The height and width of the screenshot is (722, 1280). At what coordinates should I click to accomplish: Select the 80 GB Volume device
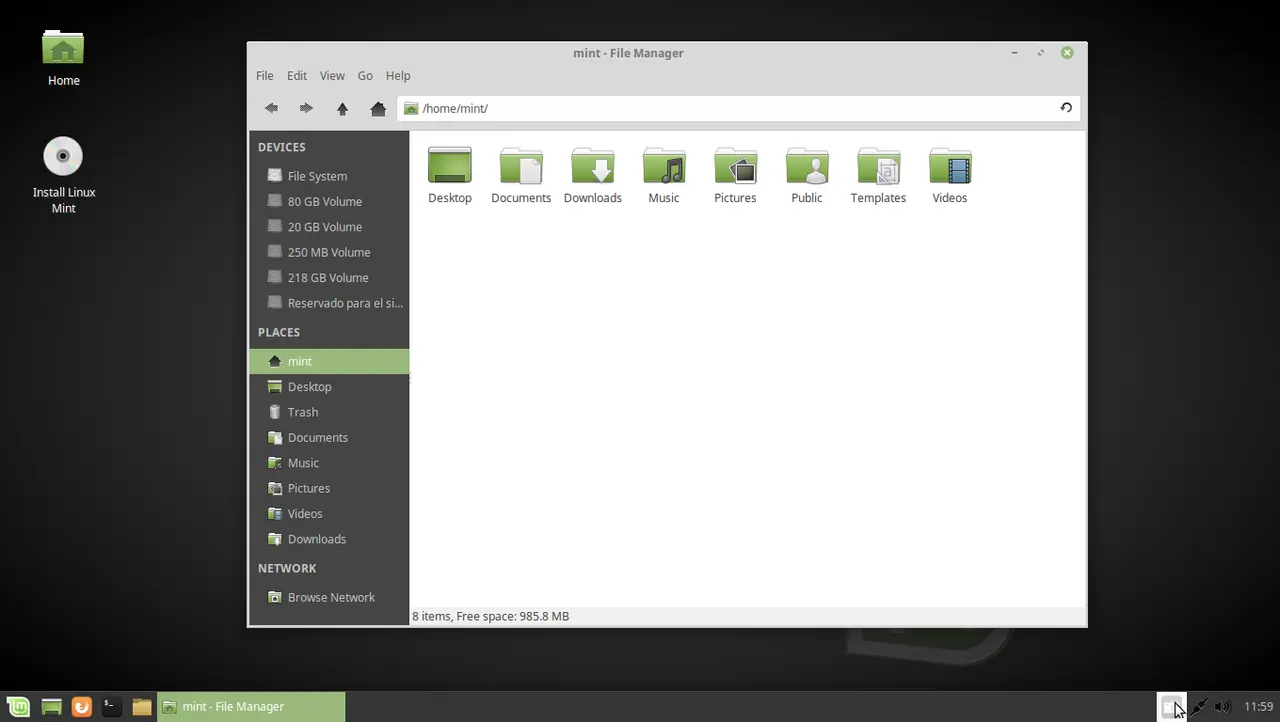(x=329, y=201)
